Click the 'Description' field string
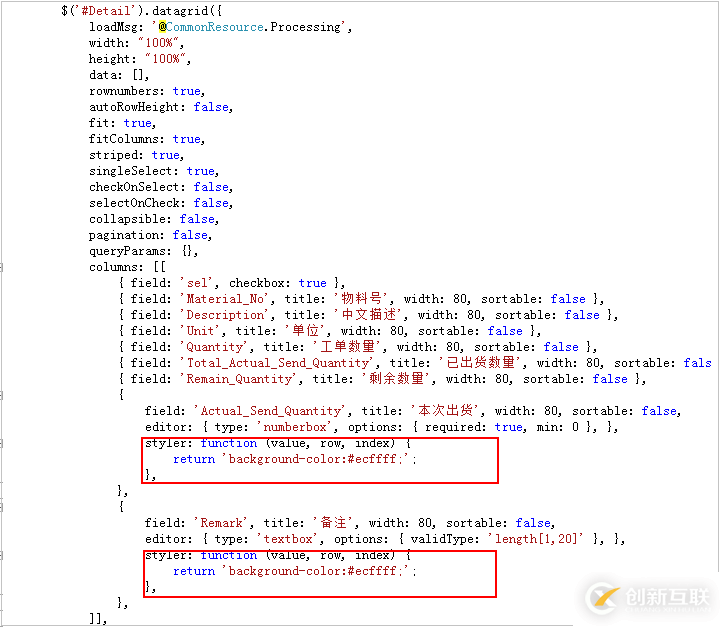720x627 pixels. (x=225, y=315)
